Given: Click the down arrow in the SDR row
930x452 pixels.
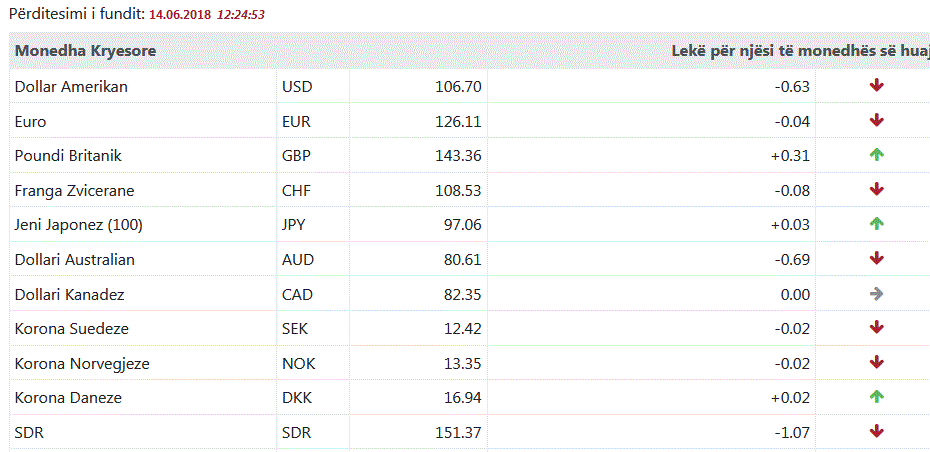Looking at the screenshot, I should point(877,432).
